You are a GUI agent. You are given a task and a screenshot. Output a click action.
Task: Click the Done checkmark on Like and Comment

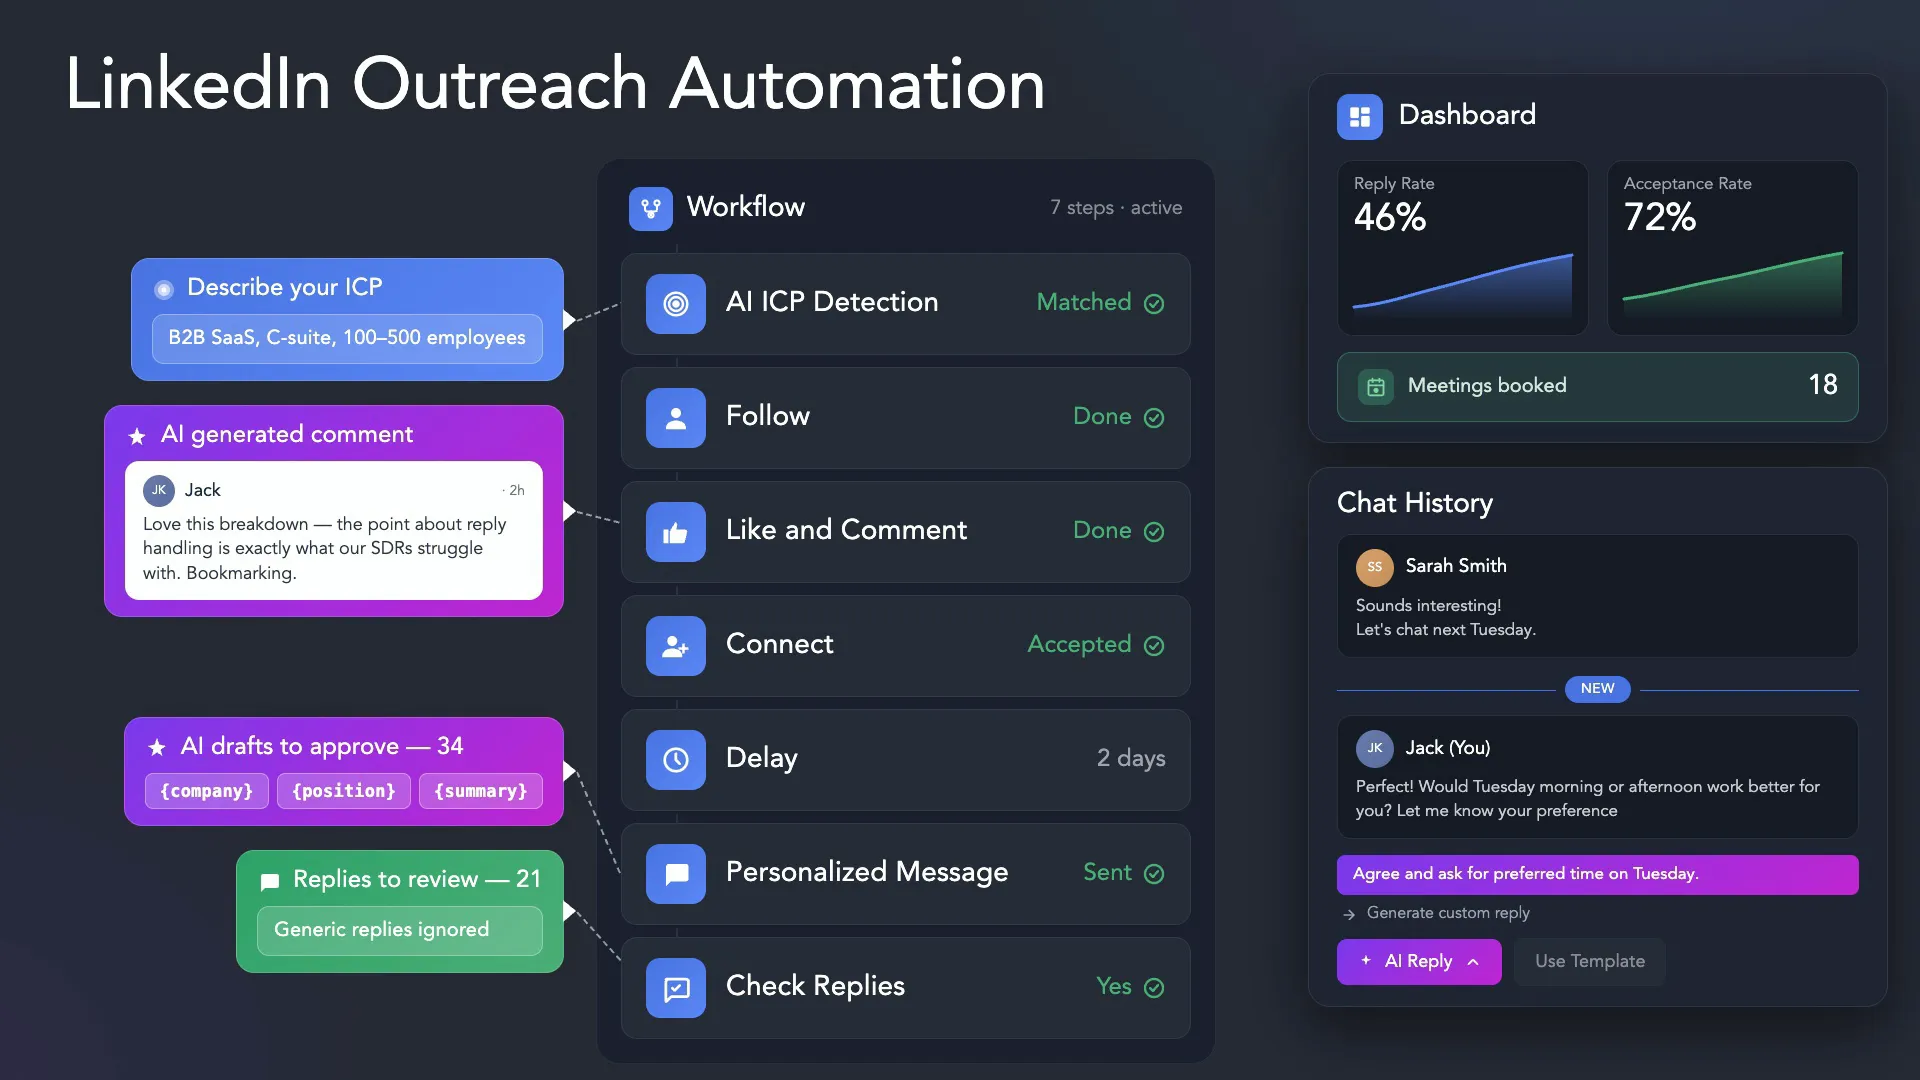1154,532
